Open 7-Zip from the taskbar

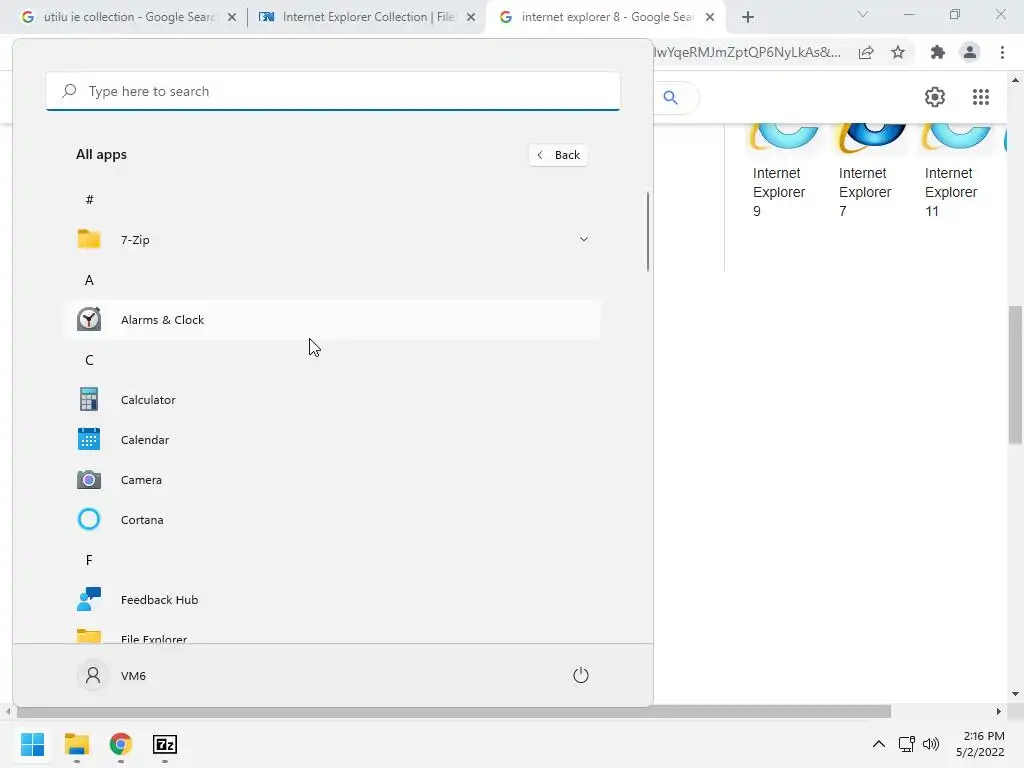pyautogui.click(x=165, y=744)
